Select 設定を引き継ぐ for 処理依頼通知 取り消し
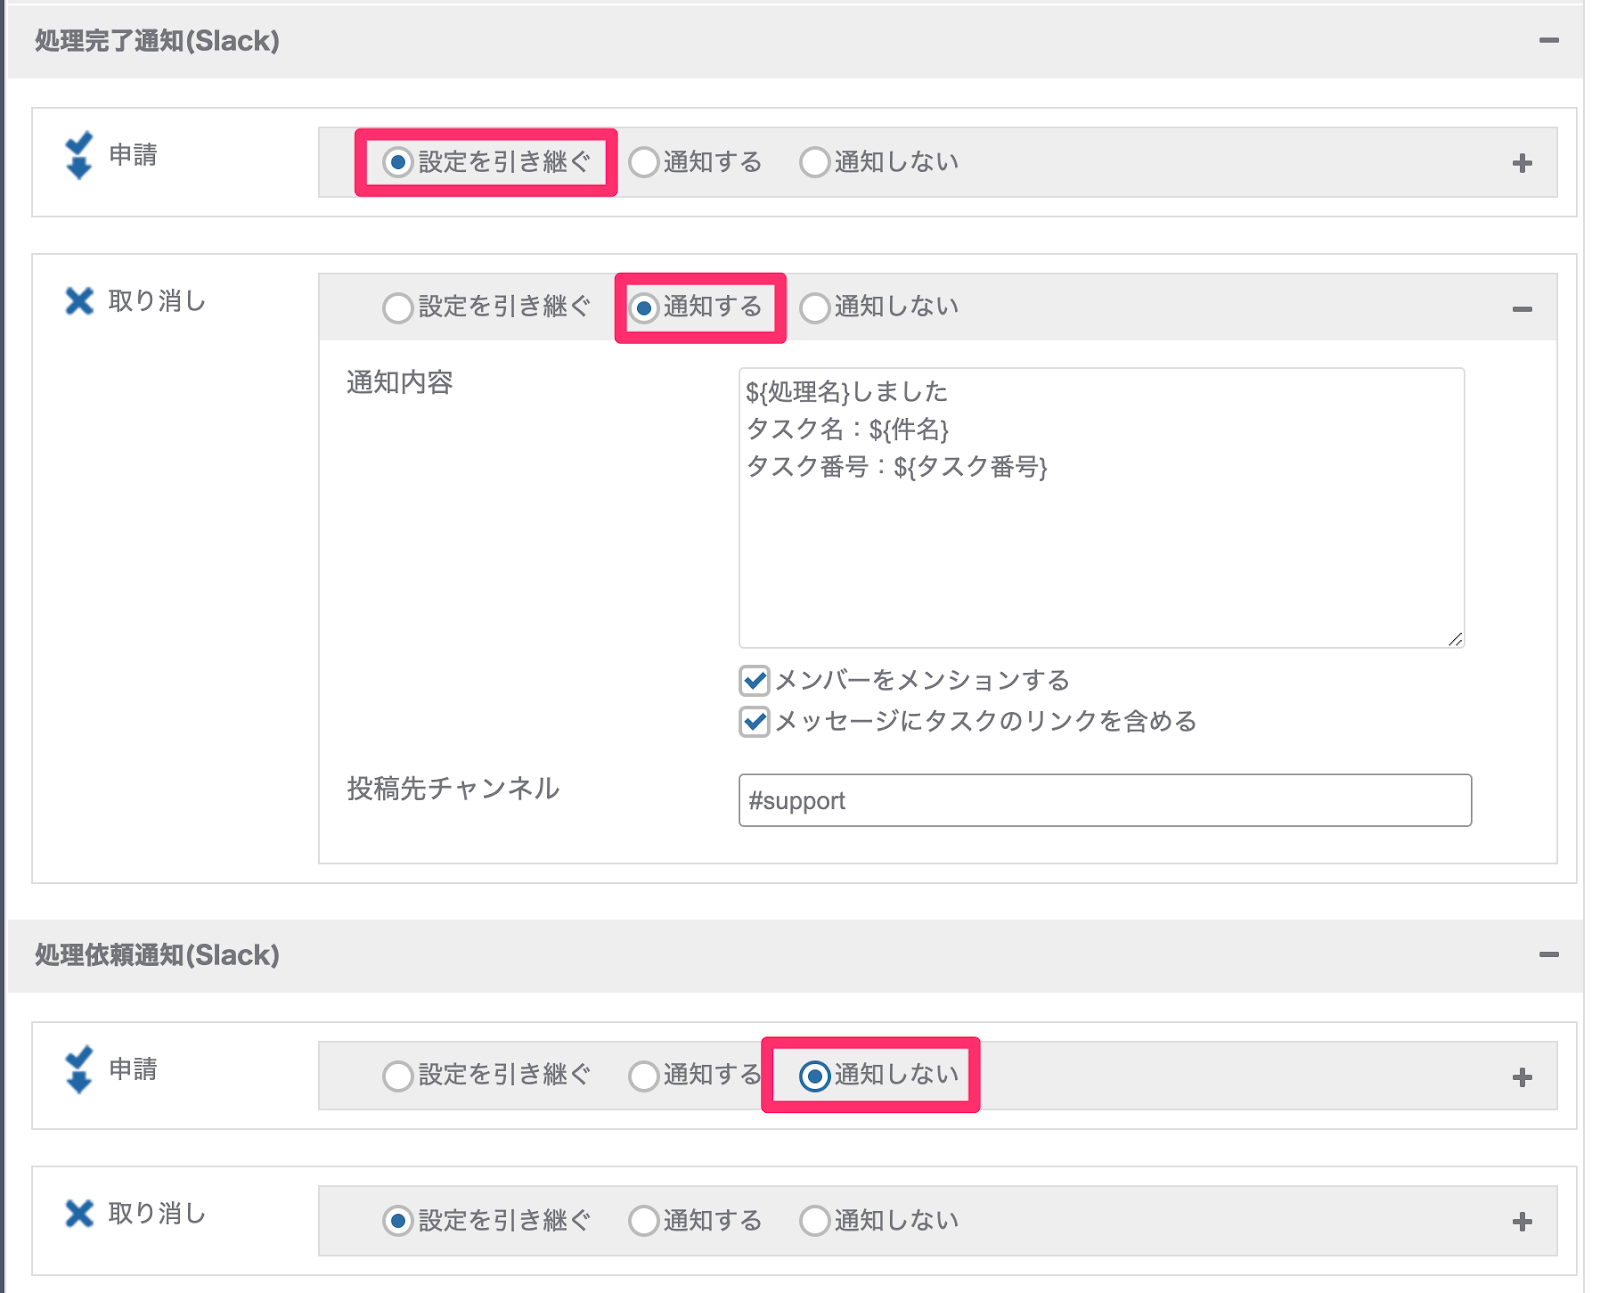Image resolution: width=1600 pixels, height=1293 pixels. (398, 1221)
